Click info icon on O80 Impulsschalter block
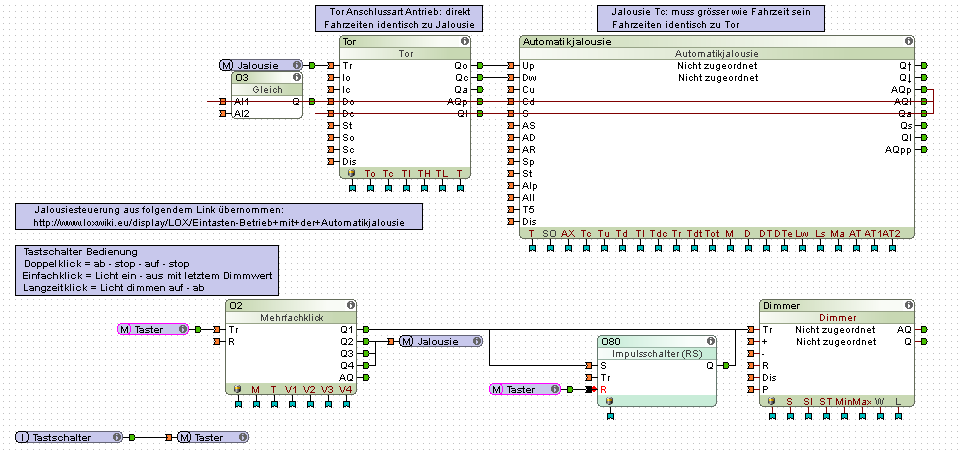 click(711, 341)
